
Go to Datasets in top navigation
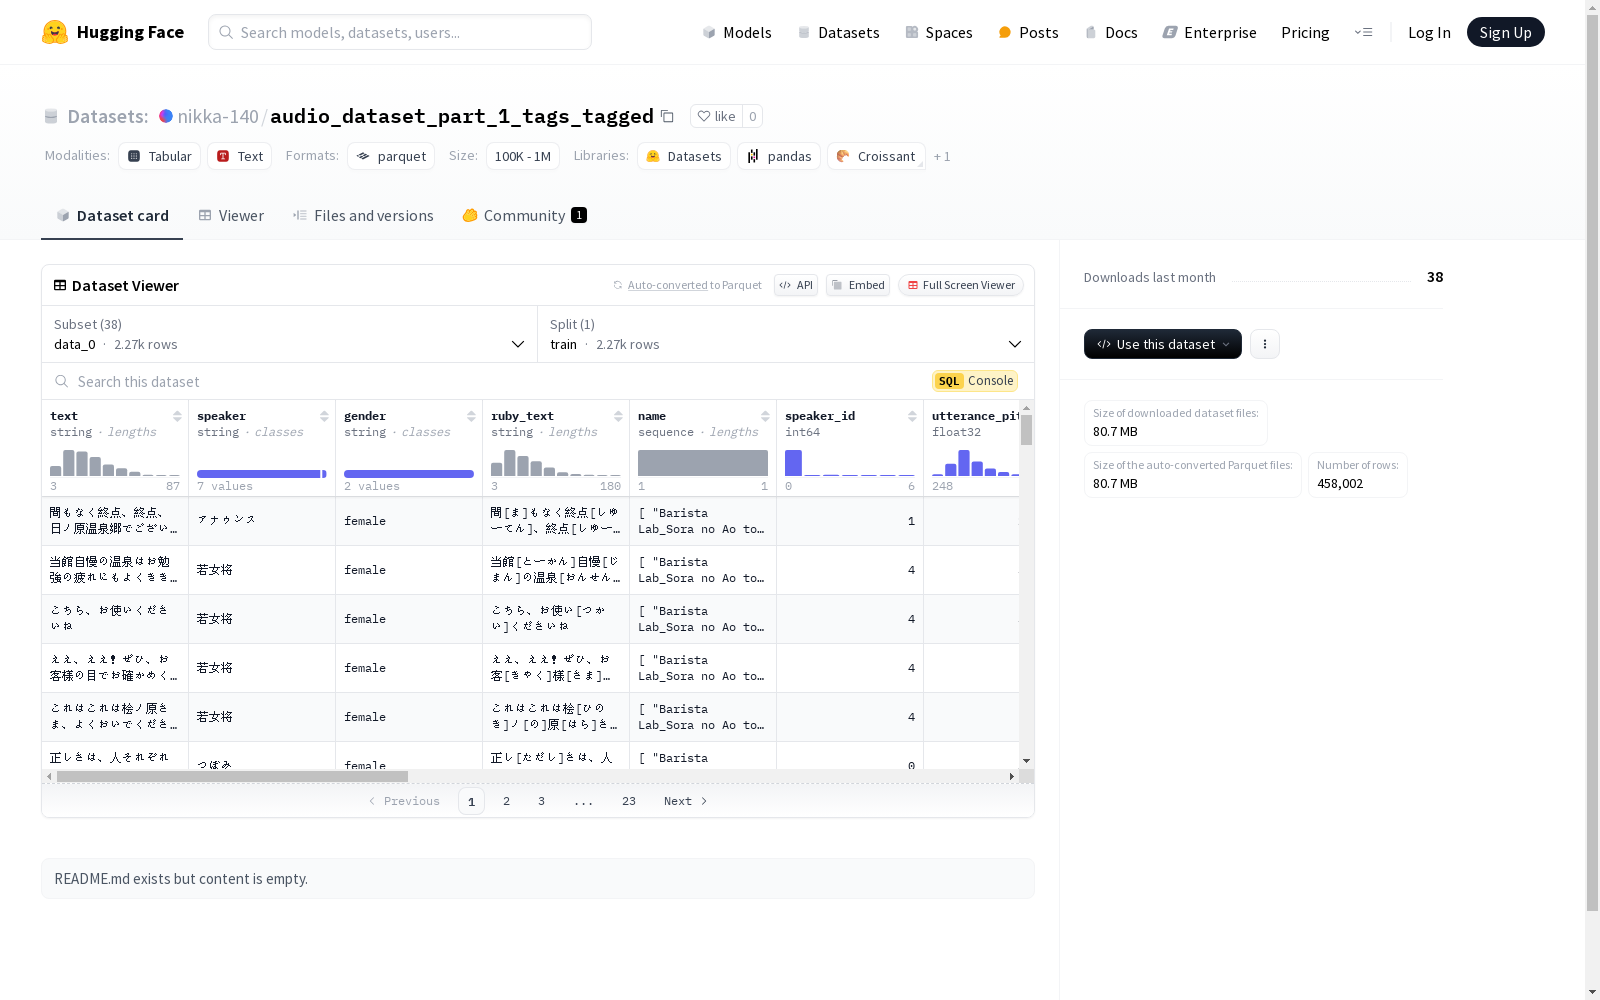(x=838, y=32)
